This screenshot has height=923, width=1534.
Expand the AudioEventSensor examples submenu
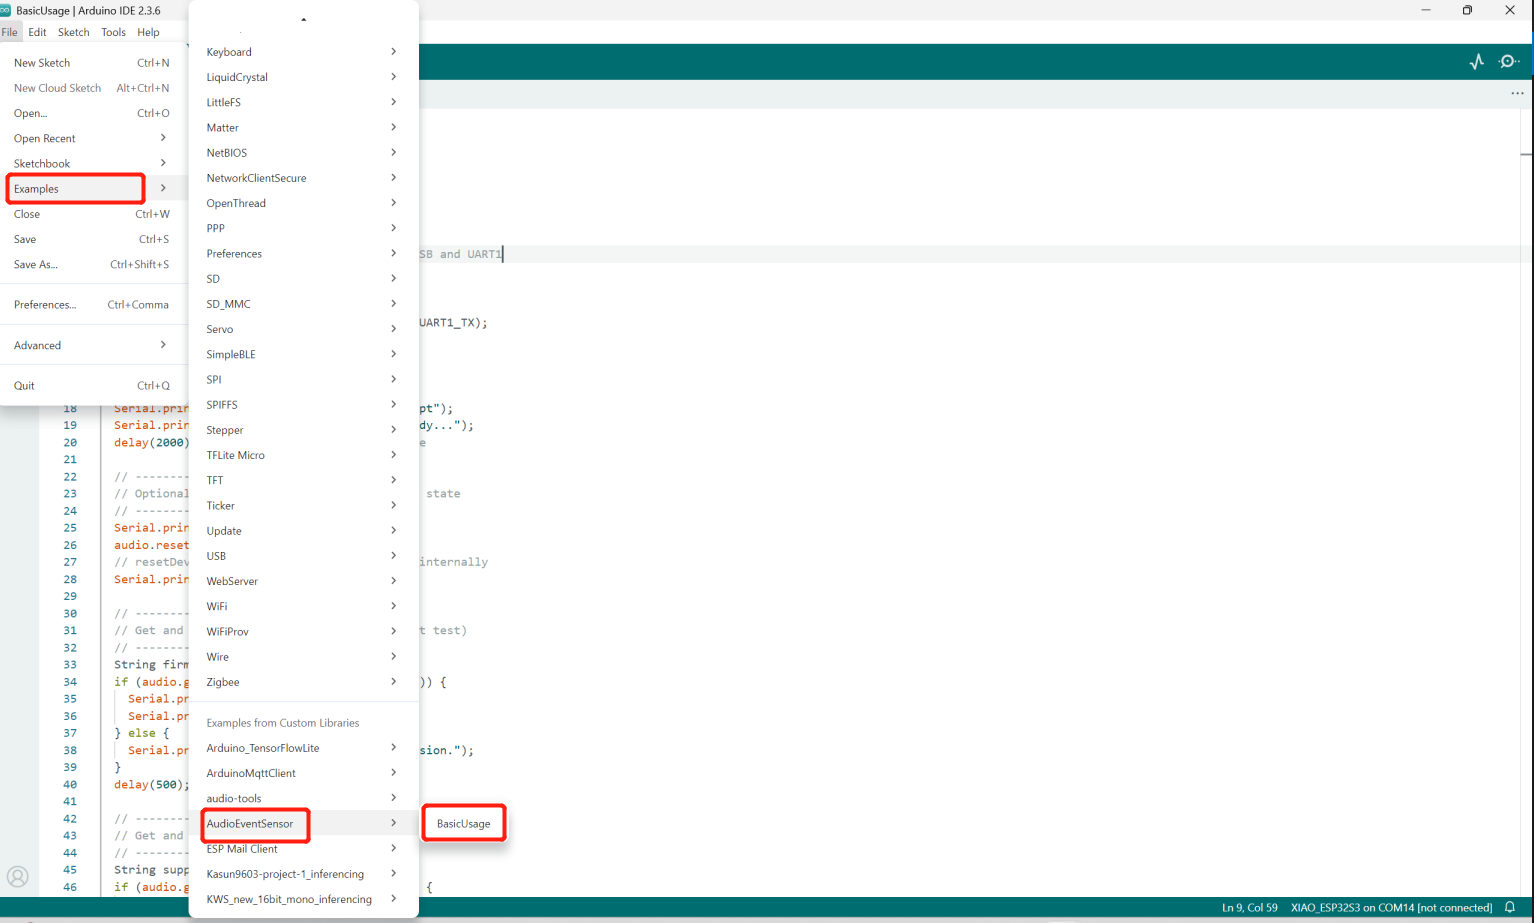394,823
